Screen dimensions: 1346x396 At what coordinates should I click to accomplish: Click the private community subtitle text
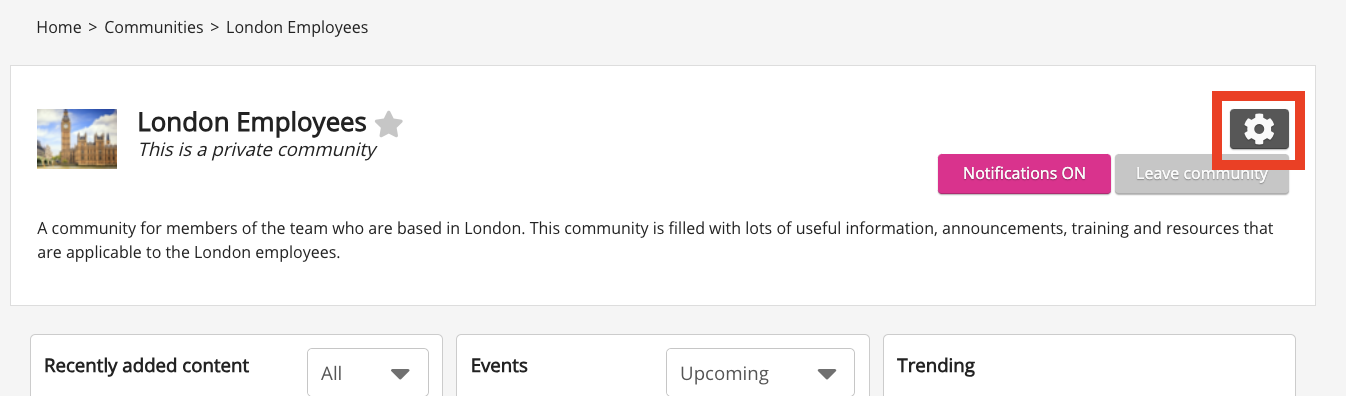point(257,150)
